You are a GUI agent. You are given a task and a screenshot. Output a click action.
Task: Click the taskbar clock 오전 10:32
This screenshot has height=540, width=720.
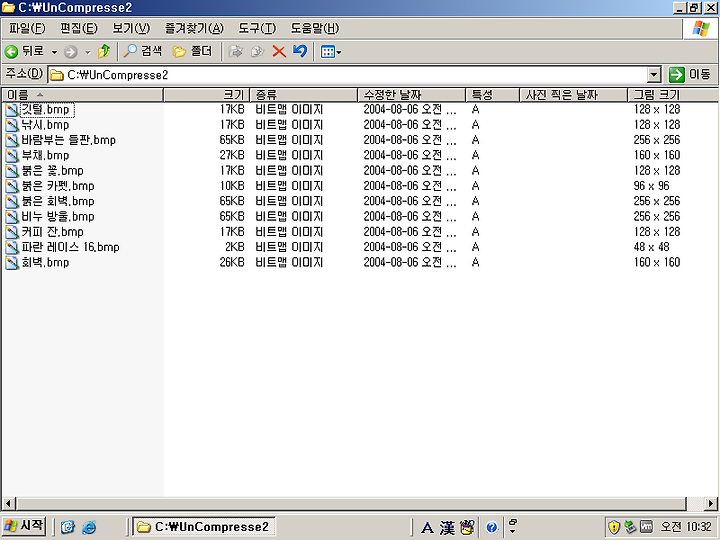tap(686, 527)
